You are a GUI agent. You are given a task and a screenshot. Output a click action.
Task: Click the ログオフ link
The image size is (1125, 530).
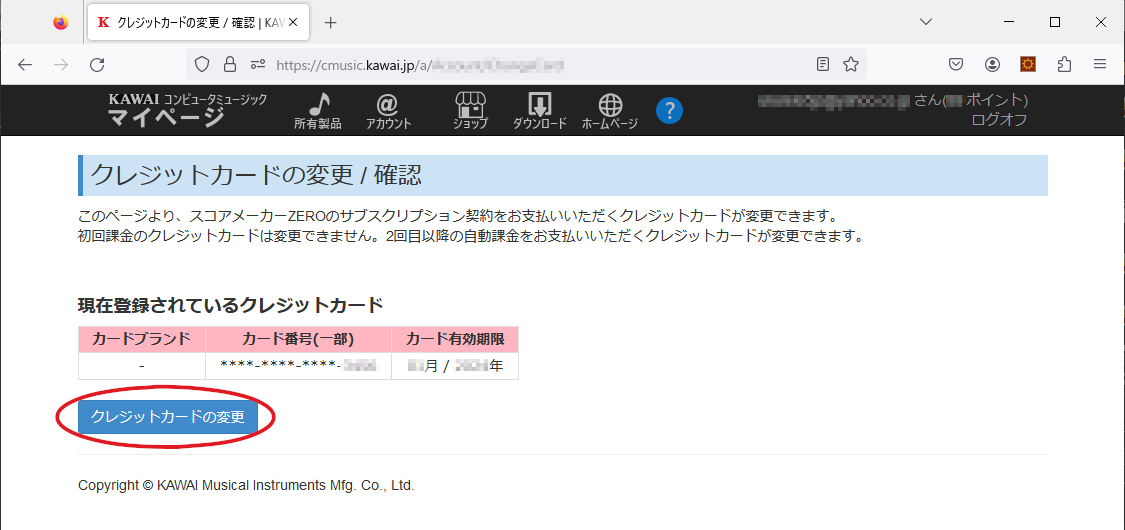tap(999, 120)
